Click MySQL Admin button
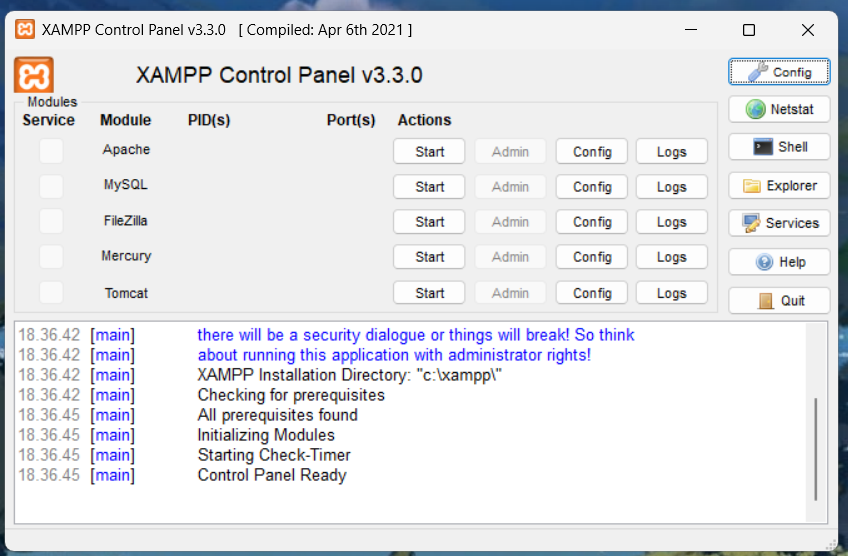 pyautogui.click(x=510, y=187)
